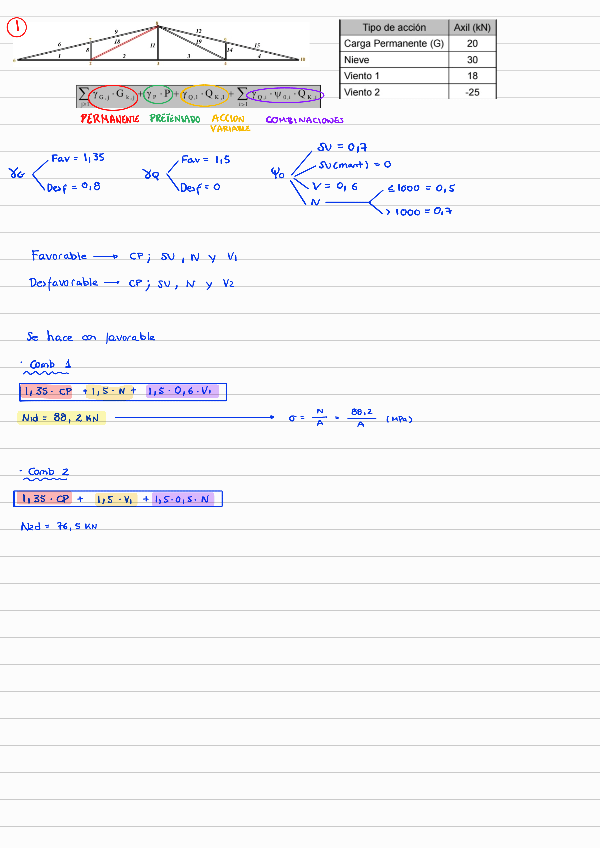The width and height of the screenshot is (600, 848).
Task: Click the underlined 'Comb 2' heading
Action: tap(46, 473)
